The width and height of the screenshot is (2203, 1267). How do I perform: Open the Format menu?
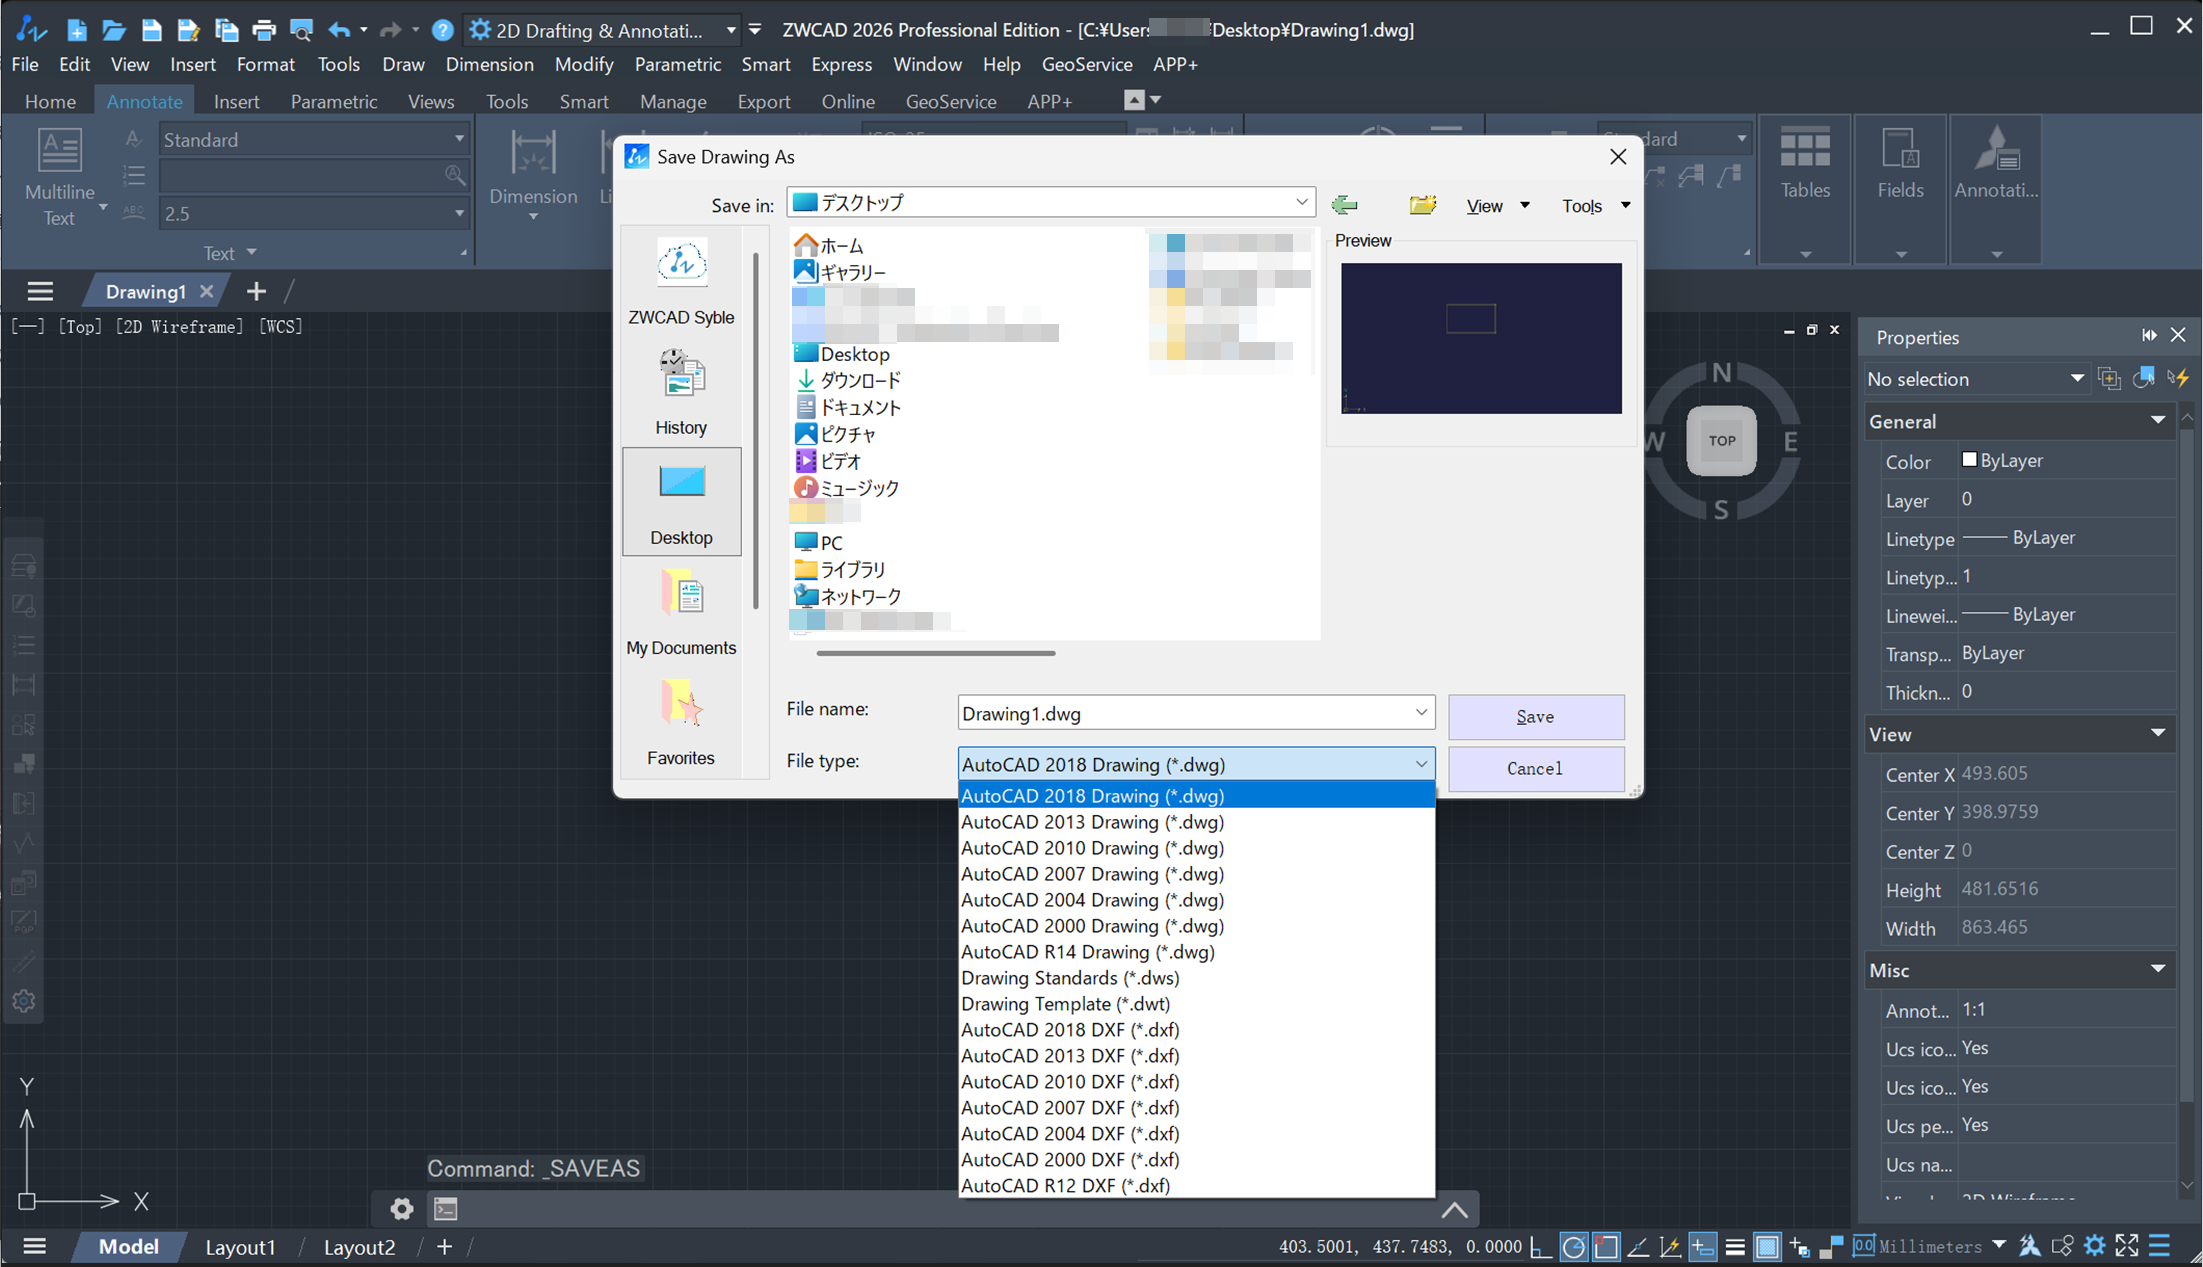pos(264,64)
